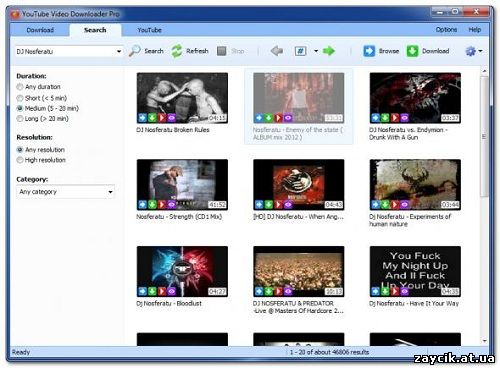Select High resolution radio button
The height and width of the screenshot is (368, 500).
click(x=20, y=160)
